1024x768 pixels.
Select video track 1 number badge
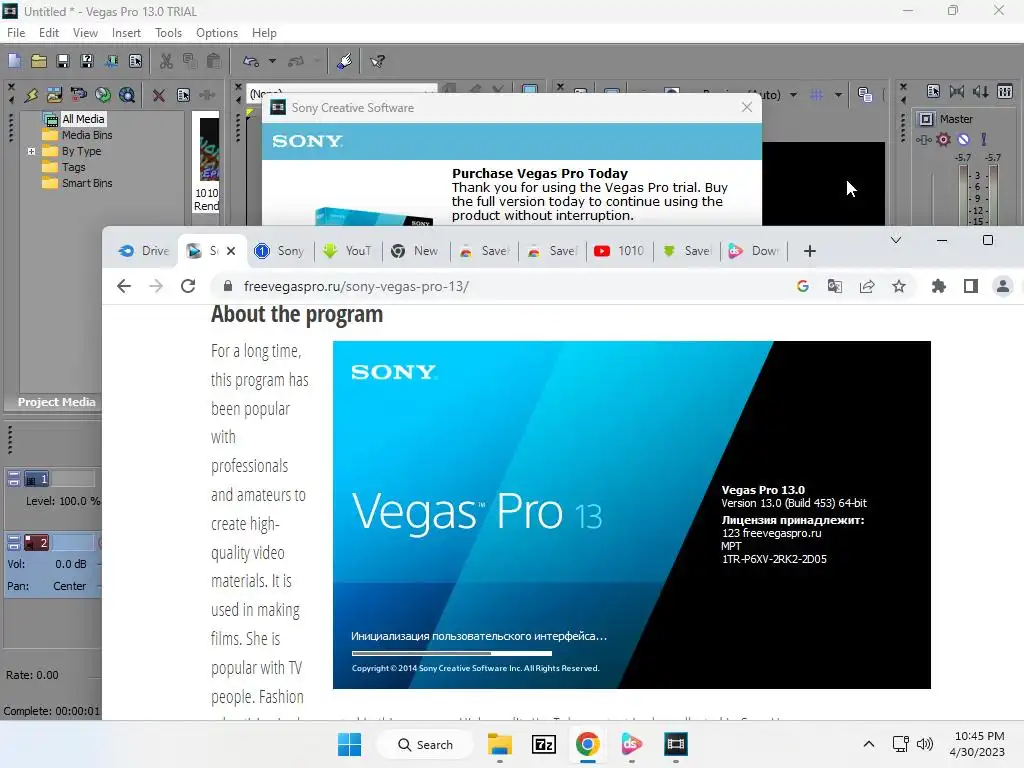point(37,479)
